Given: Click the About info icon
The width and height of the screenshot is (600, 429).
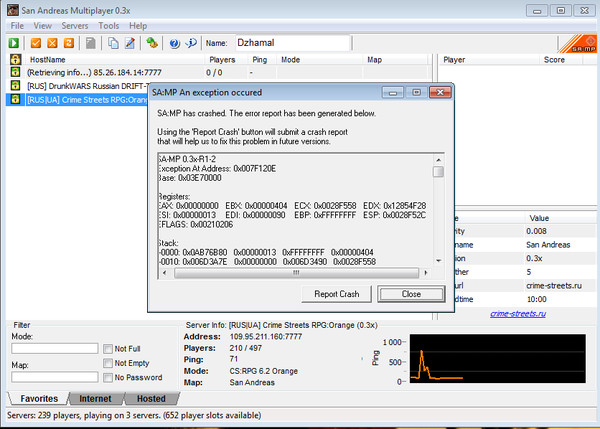Looking at the screenshot, I should [191, 43].
